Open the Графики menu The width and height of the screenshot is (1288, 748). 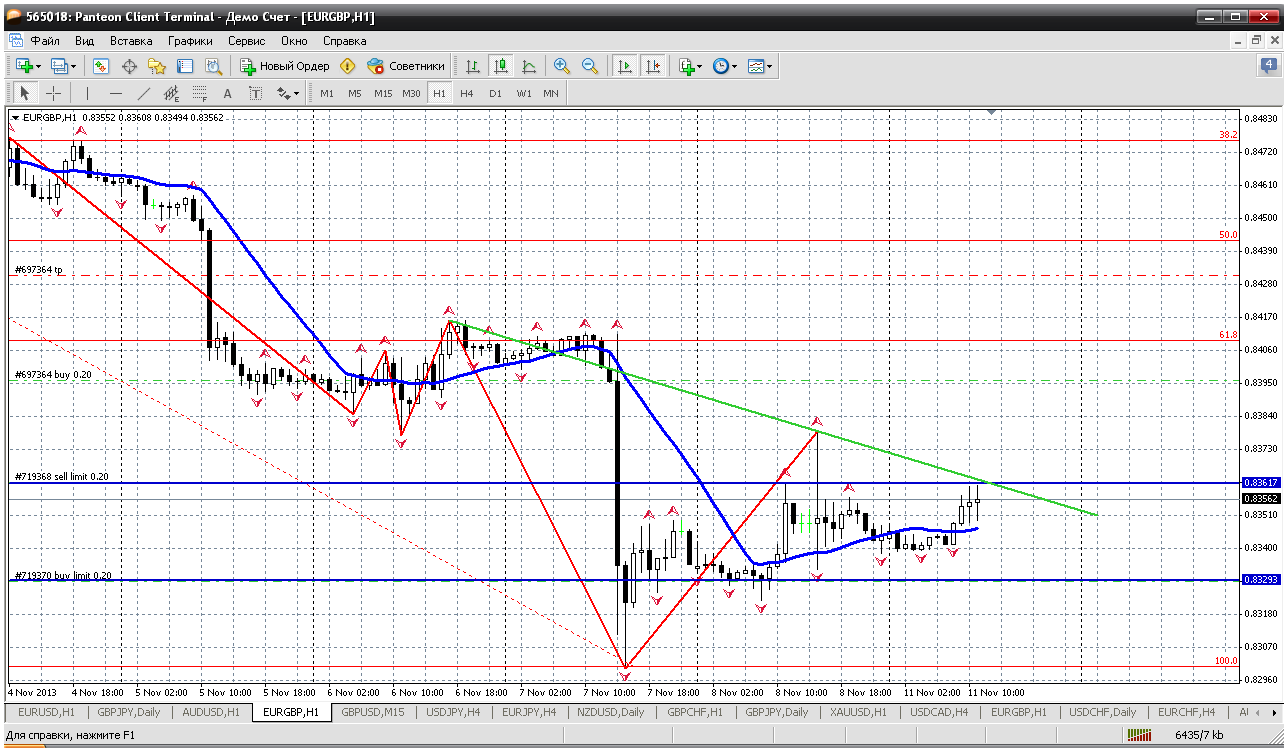190,41
